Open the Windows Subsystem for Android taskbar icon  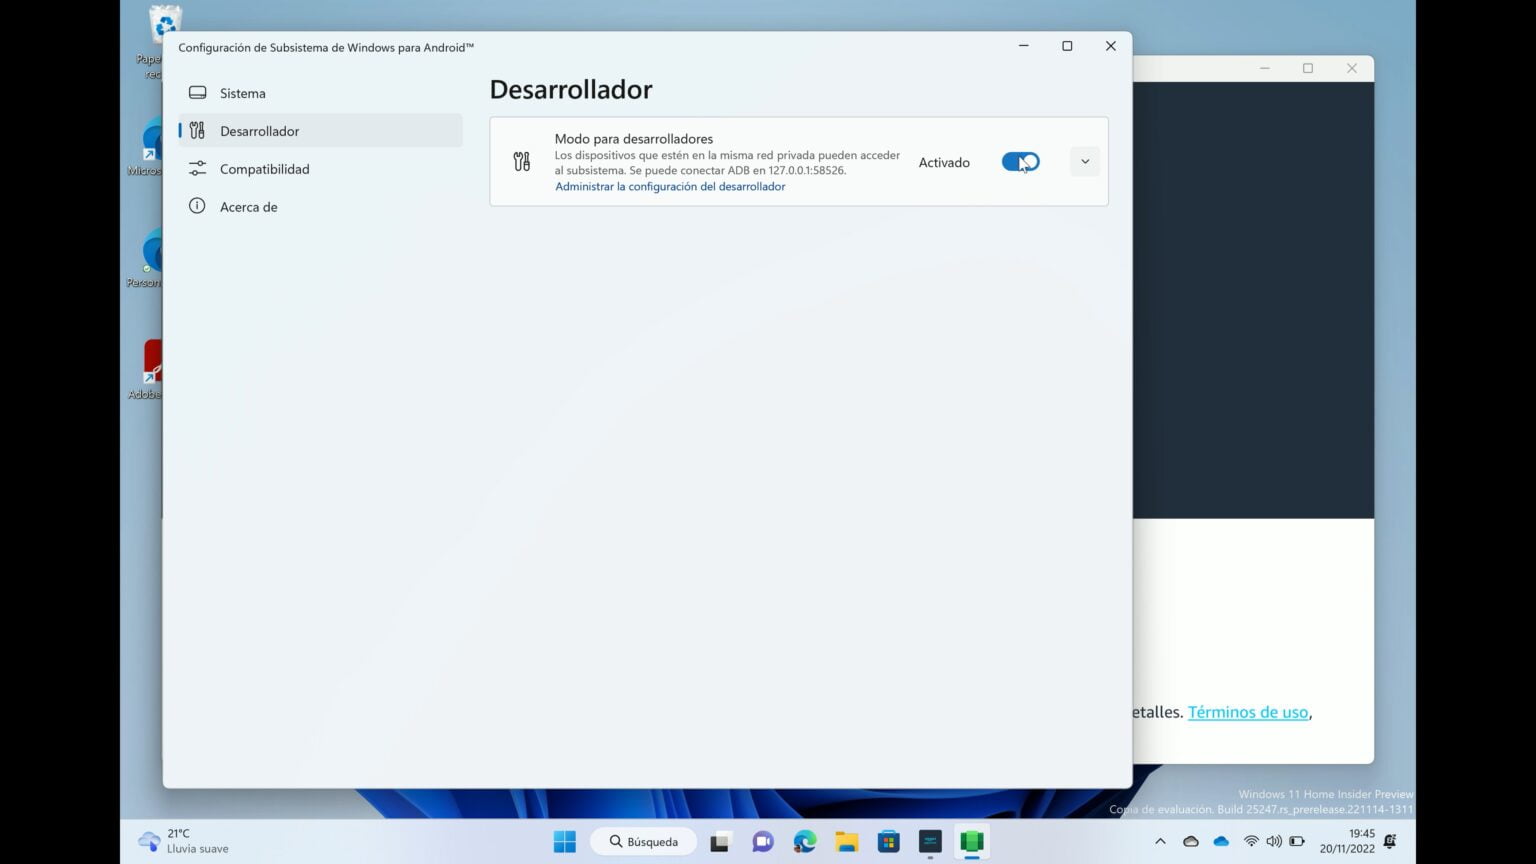pyautogui.click(x=971, y=841)
